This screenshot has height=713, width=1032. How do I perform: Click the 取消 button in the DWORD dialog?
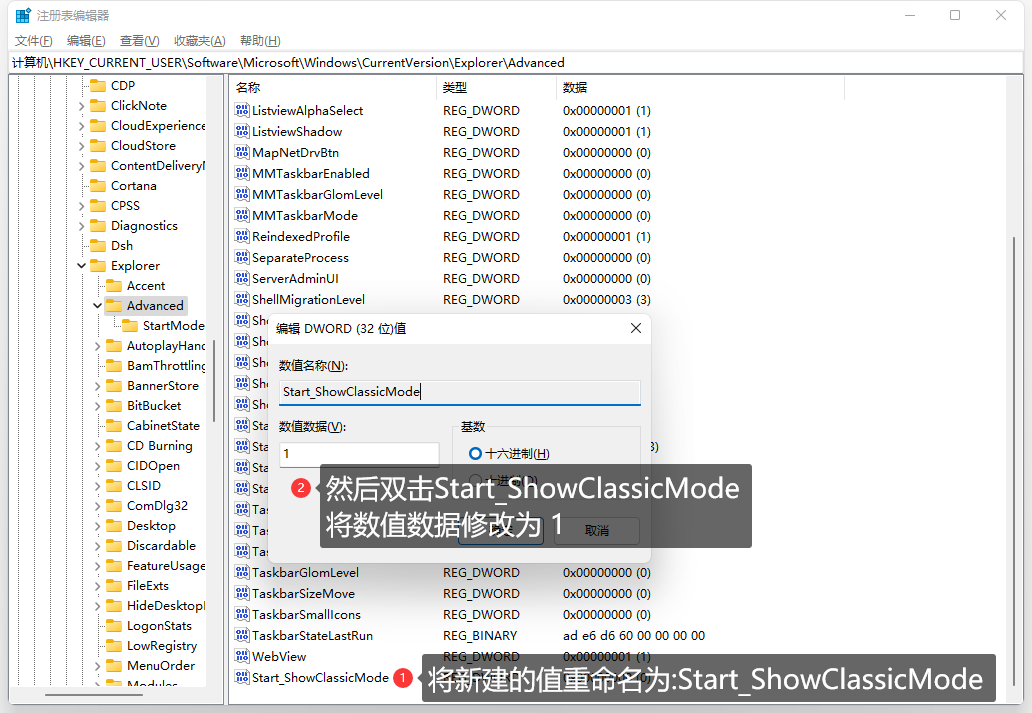click(597, 531)
